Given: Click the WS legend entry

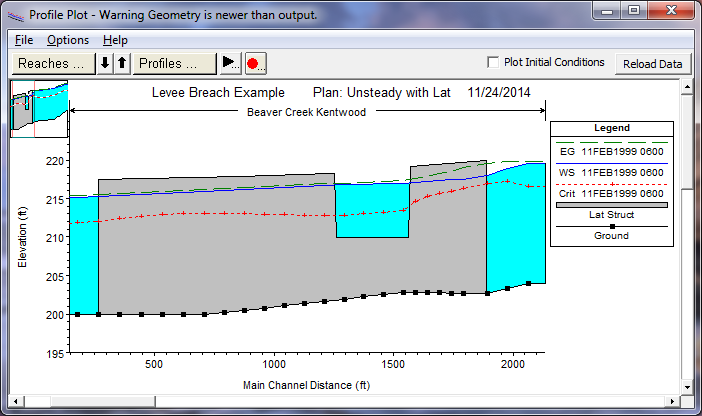Looking at the screenshot, I should (x=611, y=172).
